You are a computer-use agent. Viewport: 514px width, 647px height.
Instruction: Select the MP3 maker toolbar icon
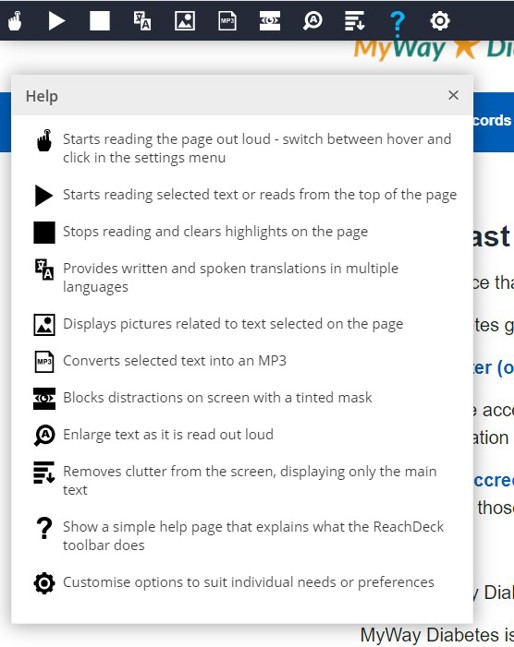pos(227,21)
